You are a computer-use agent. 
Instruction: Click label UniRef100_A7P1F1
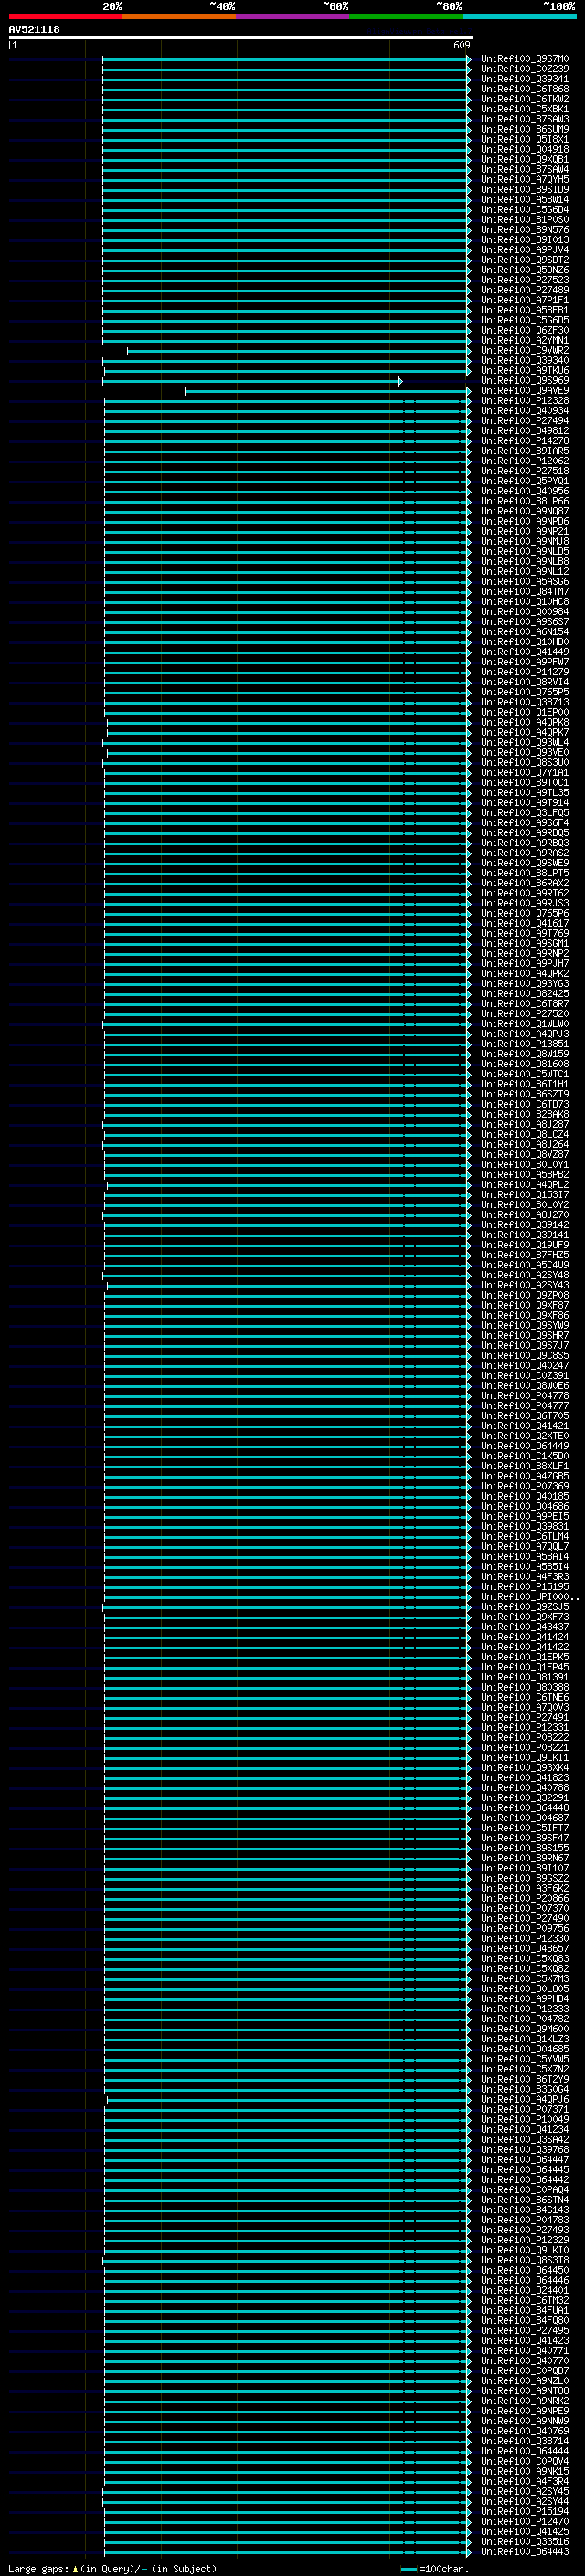[525, 300]
